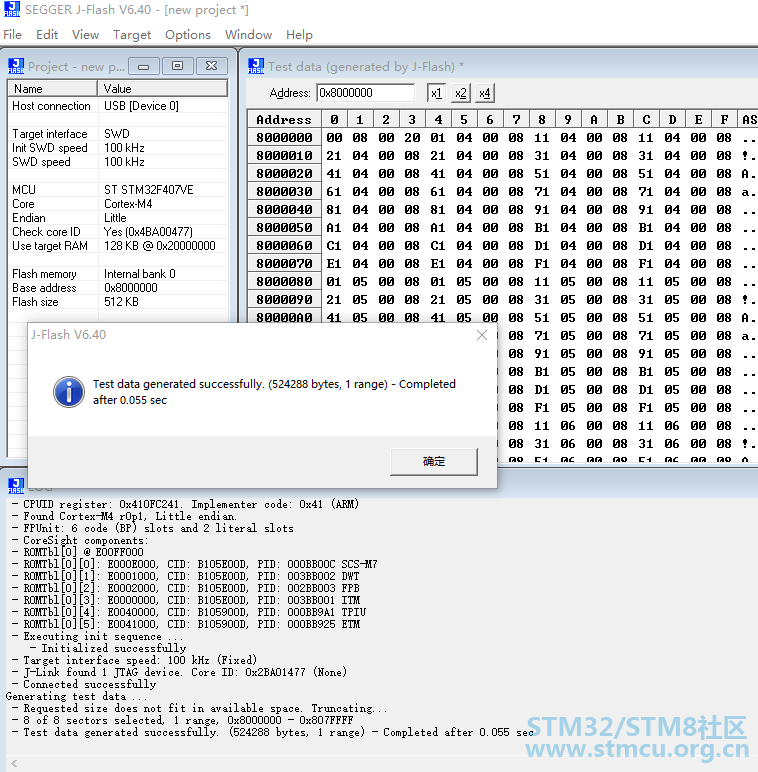The width and height of the screenshot is (758, 772).
Task: Click the J-Flash application icon in title bar
Action: point(12,9)
